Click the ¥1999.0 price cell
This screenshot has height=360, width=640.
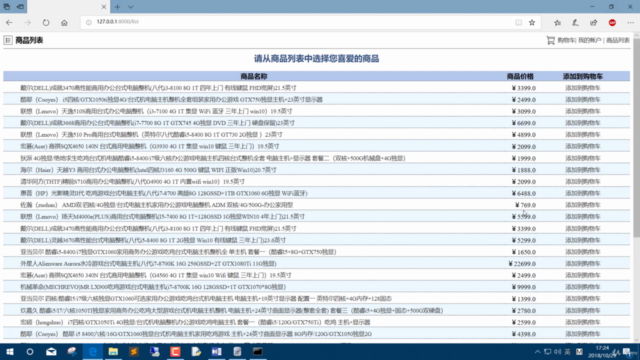(524, 158)
